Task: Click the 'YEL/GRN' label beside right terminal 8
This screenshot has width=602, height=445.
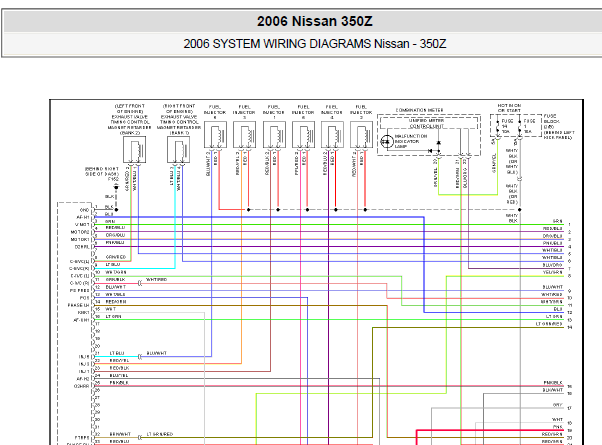Action: 553,272
